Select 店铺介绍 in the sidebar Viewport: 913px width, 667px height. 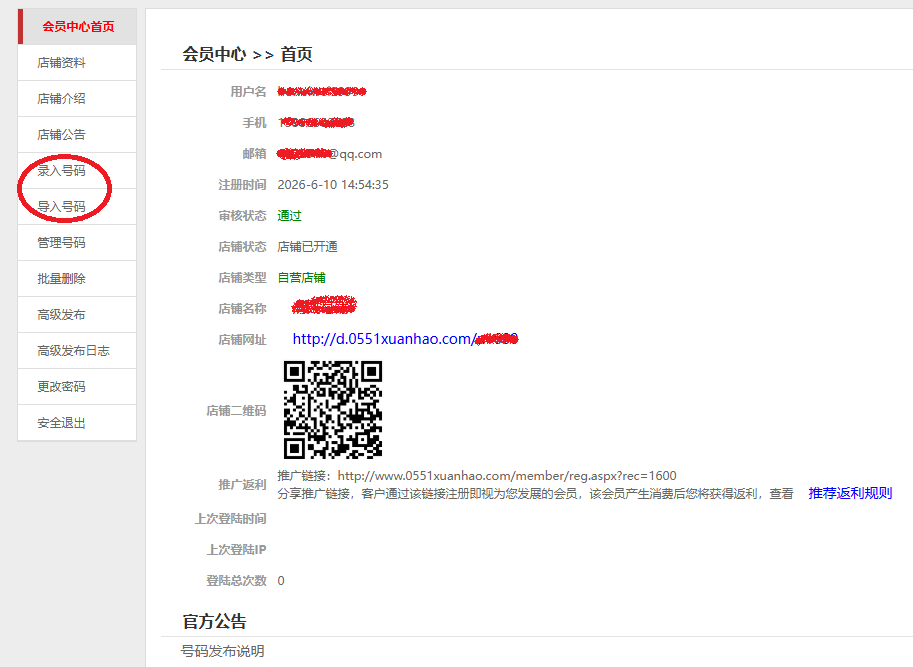[77, 99]
